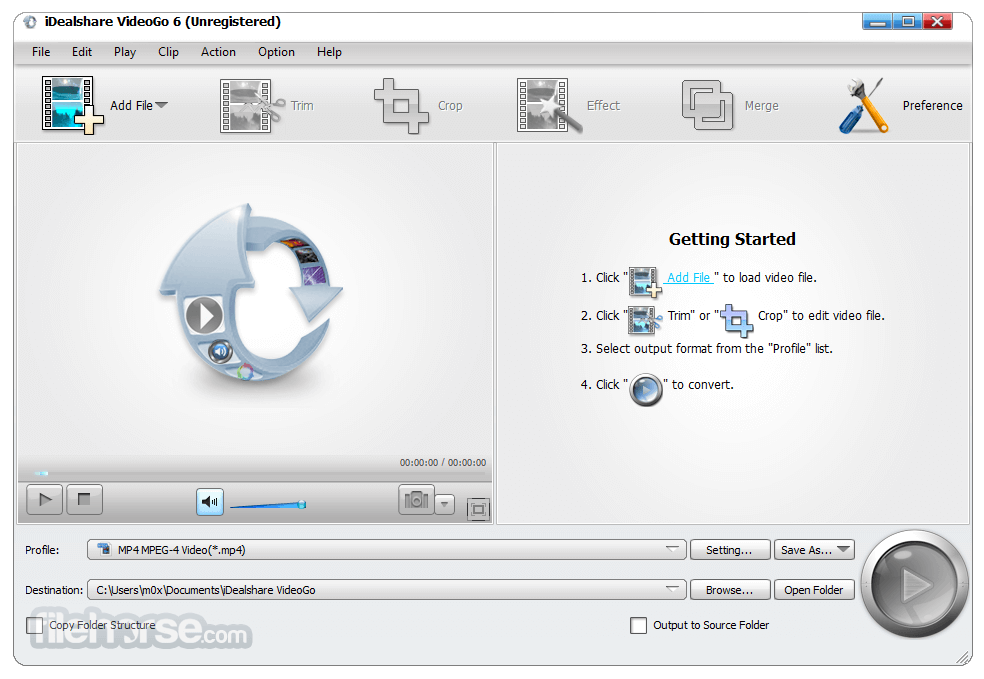
Task: Open the Edit menu
Action: [82, 52]
